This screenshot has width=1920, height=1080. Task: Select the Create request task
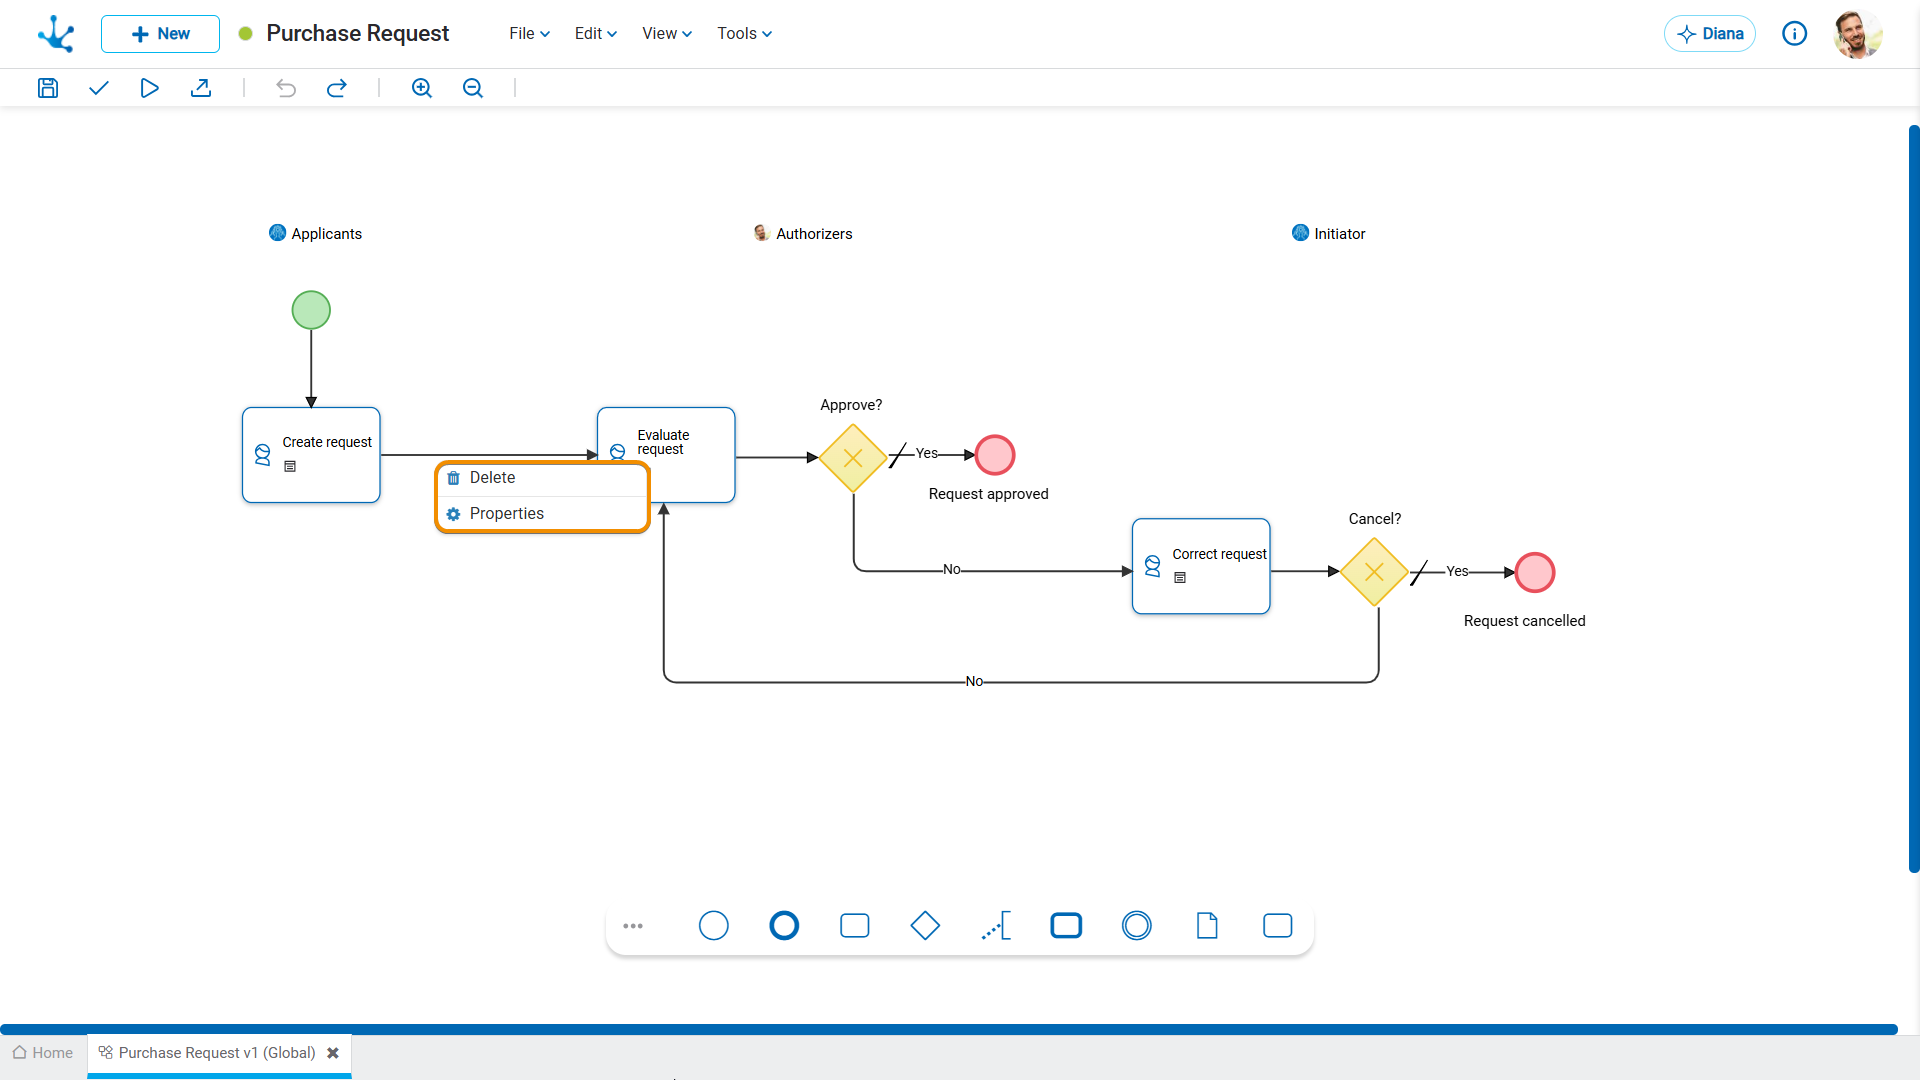coord(311,455)
